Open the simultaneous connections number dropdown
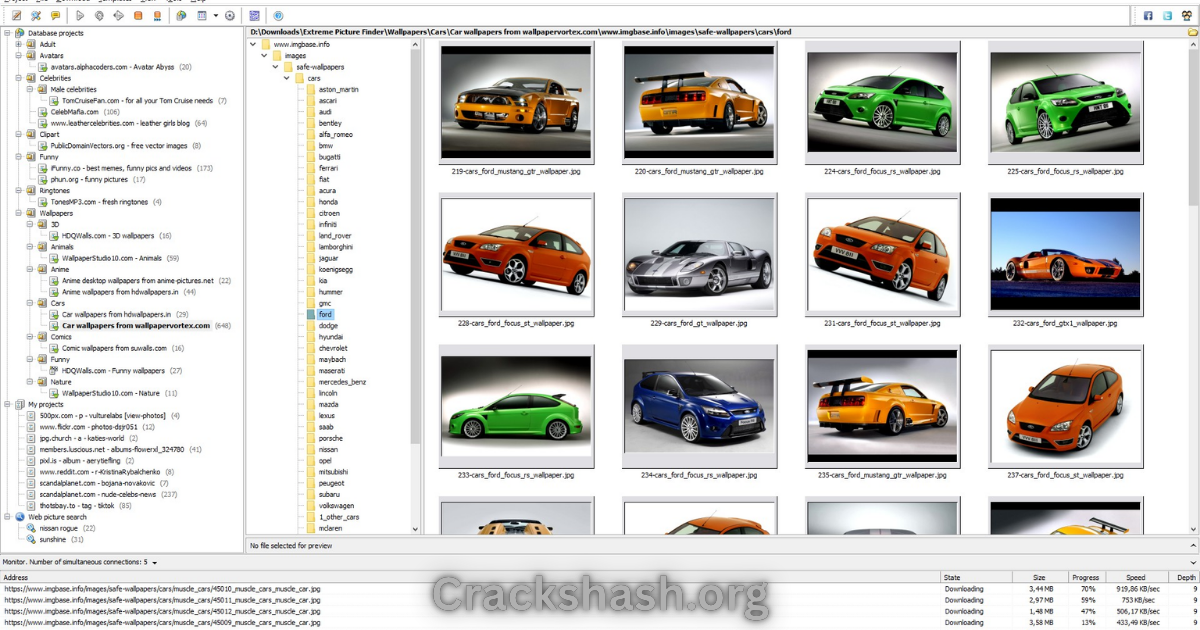1200x630 pixels. (x=155, y=562)
